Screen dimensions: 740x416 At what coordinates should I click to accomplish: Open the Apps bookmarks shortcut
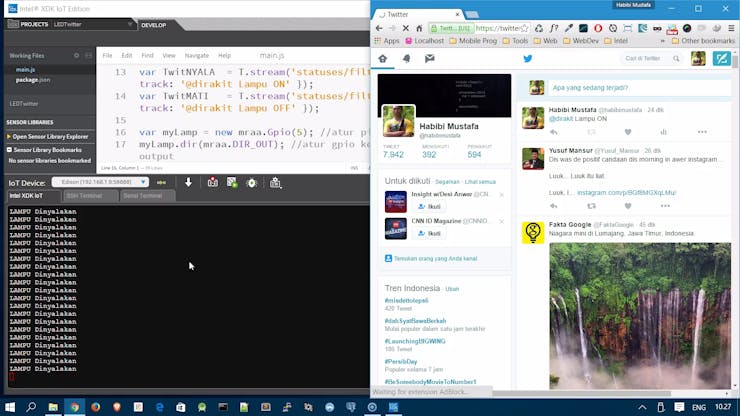pos(387,41)
